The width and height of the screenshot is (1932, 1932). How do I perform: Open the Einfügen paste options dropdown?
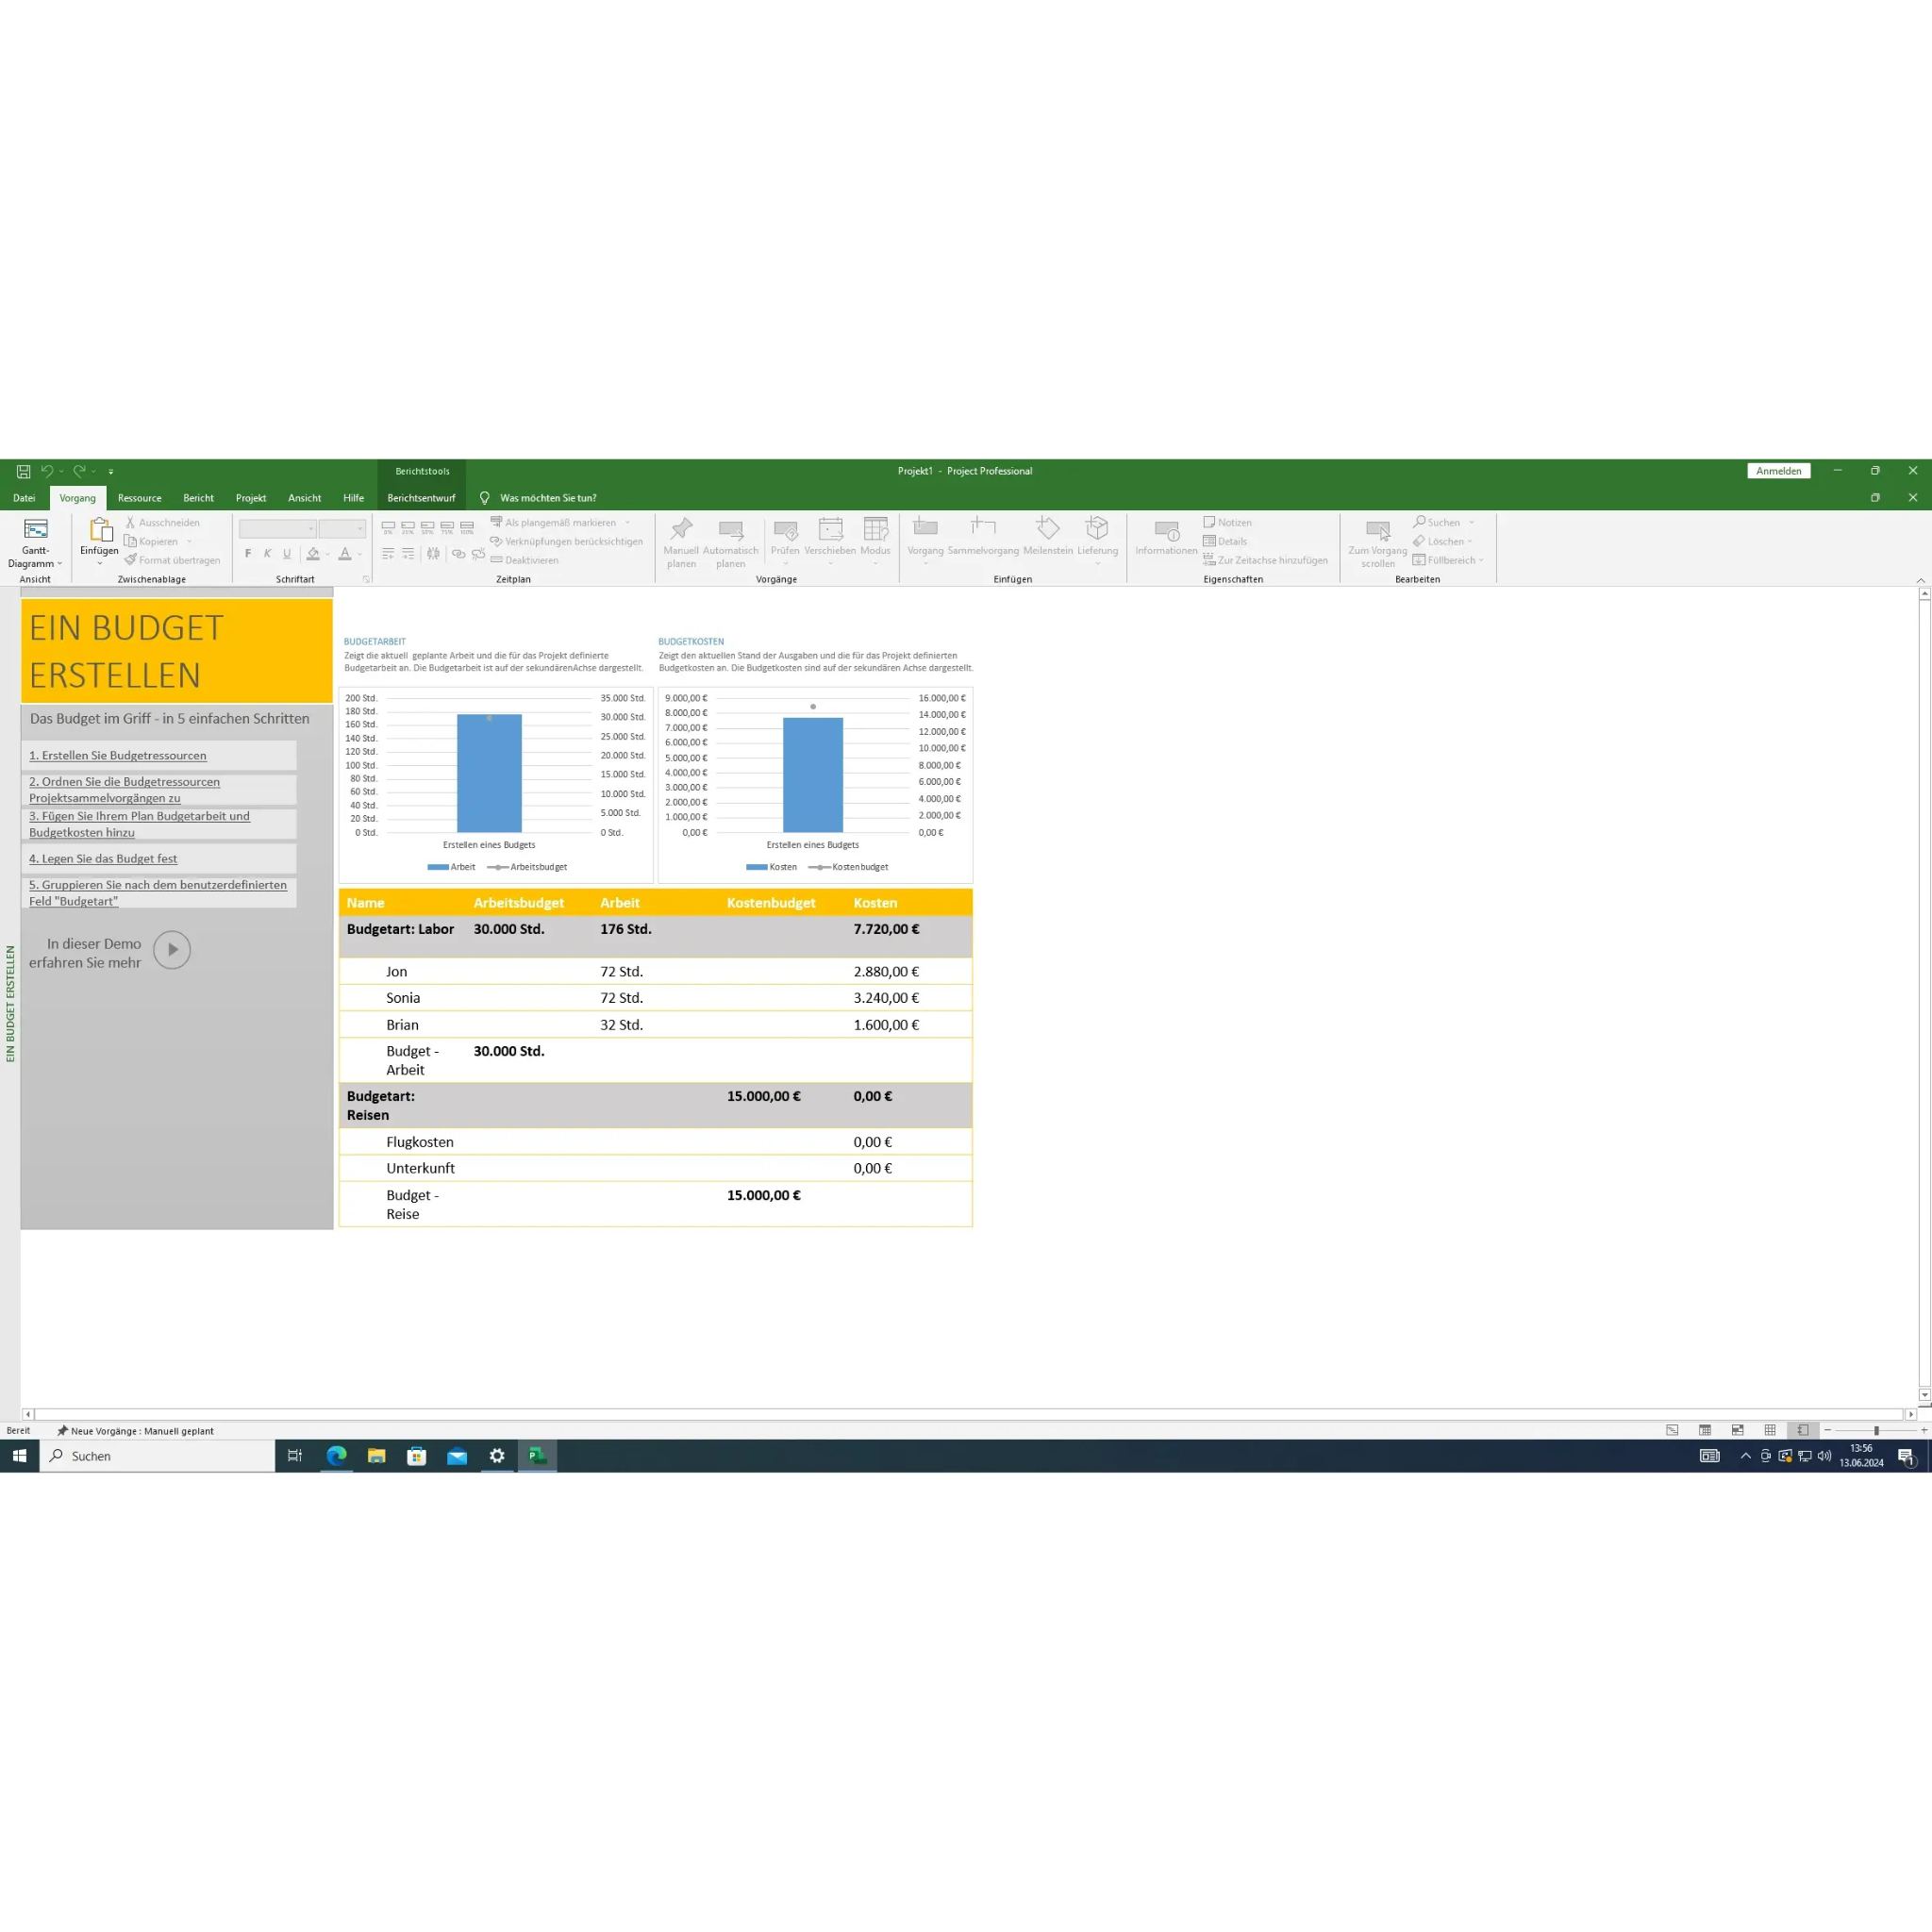pos(99,563)
